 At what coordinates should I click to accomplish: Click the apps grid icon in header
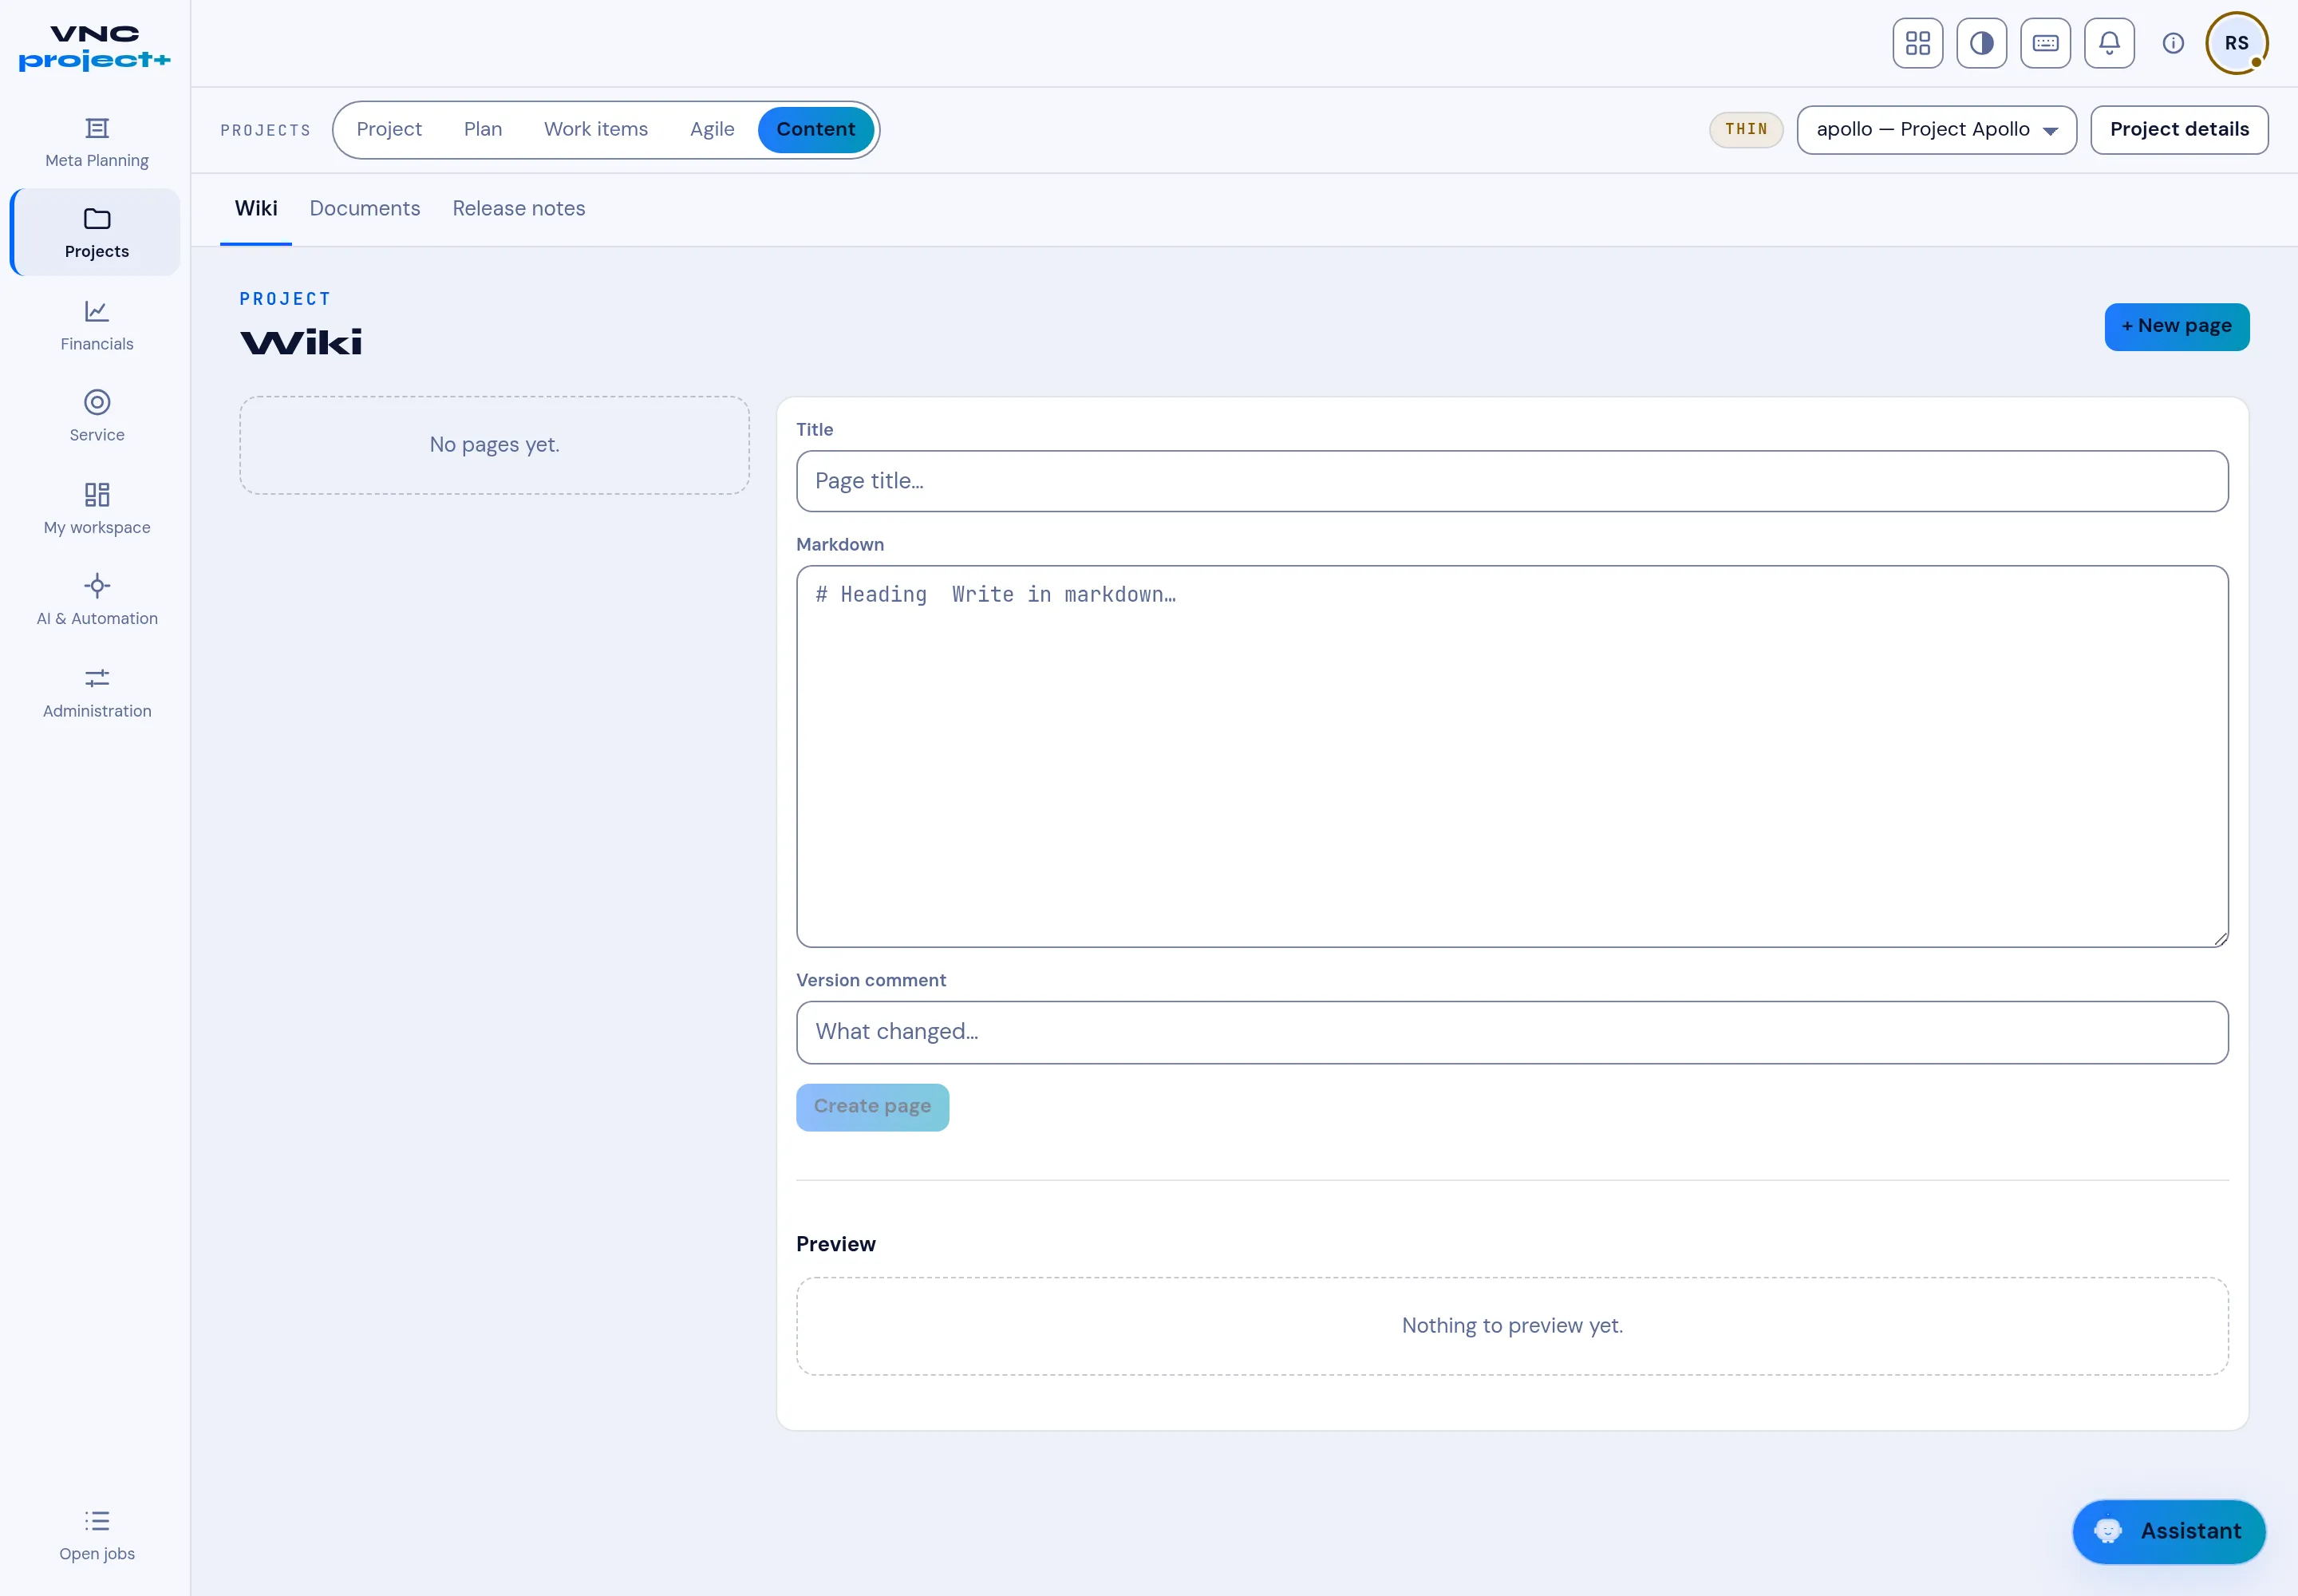pyautogui.click(x=1917, y=43)
